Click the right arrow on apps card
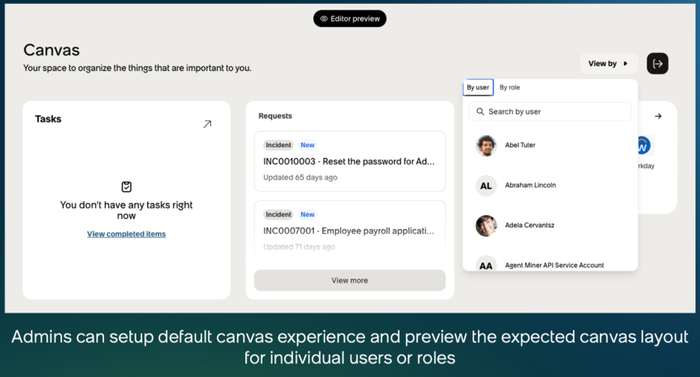 658,116
